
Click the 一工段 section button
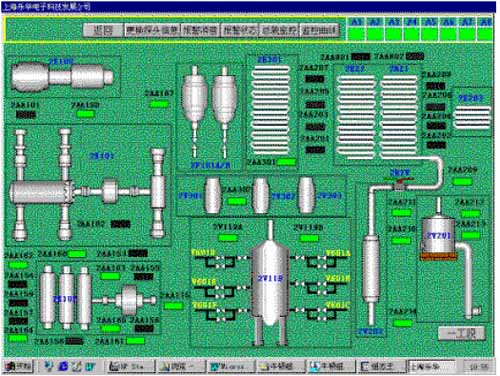click(461, 333)
